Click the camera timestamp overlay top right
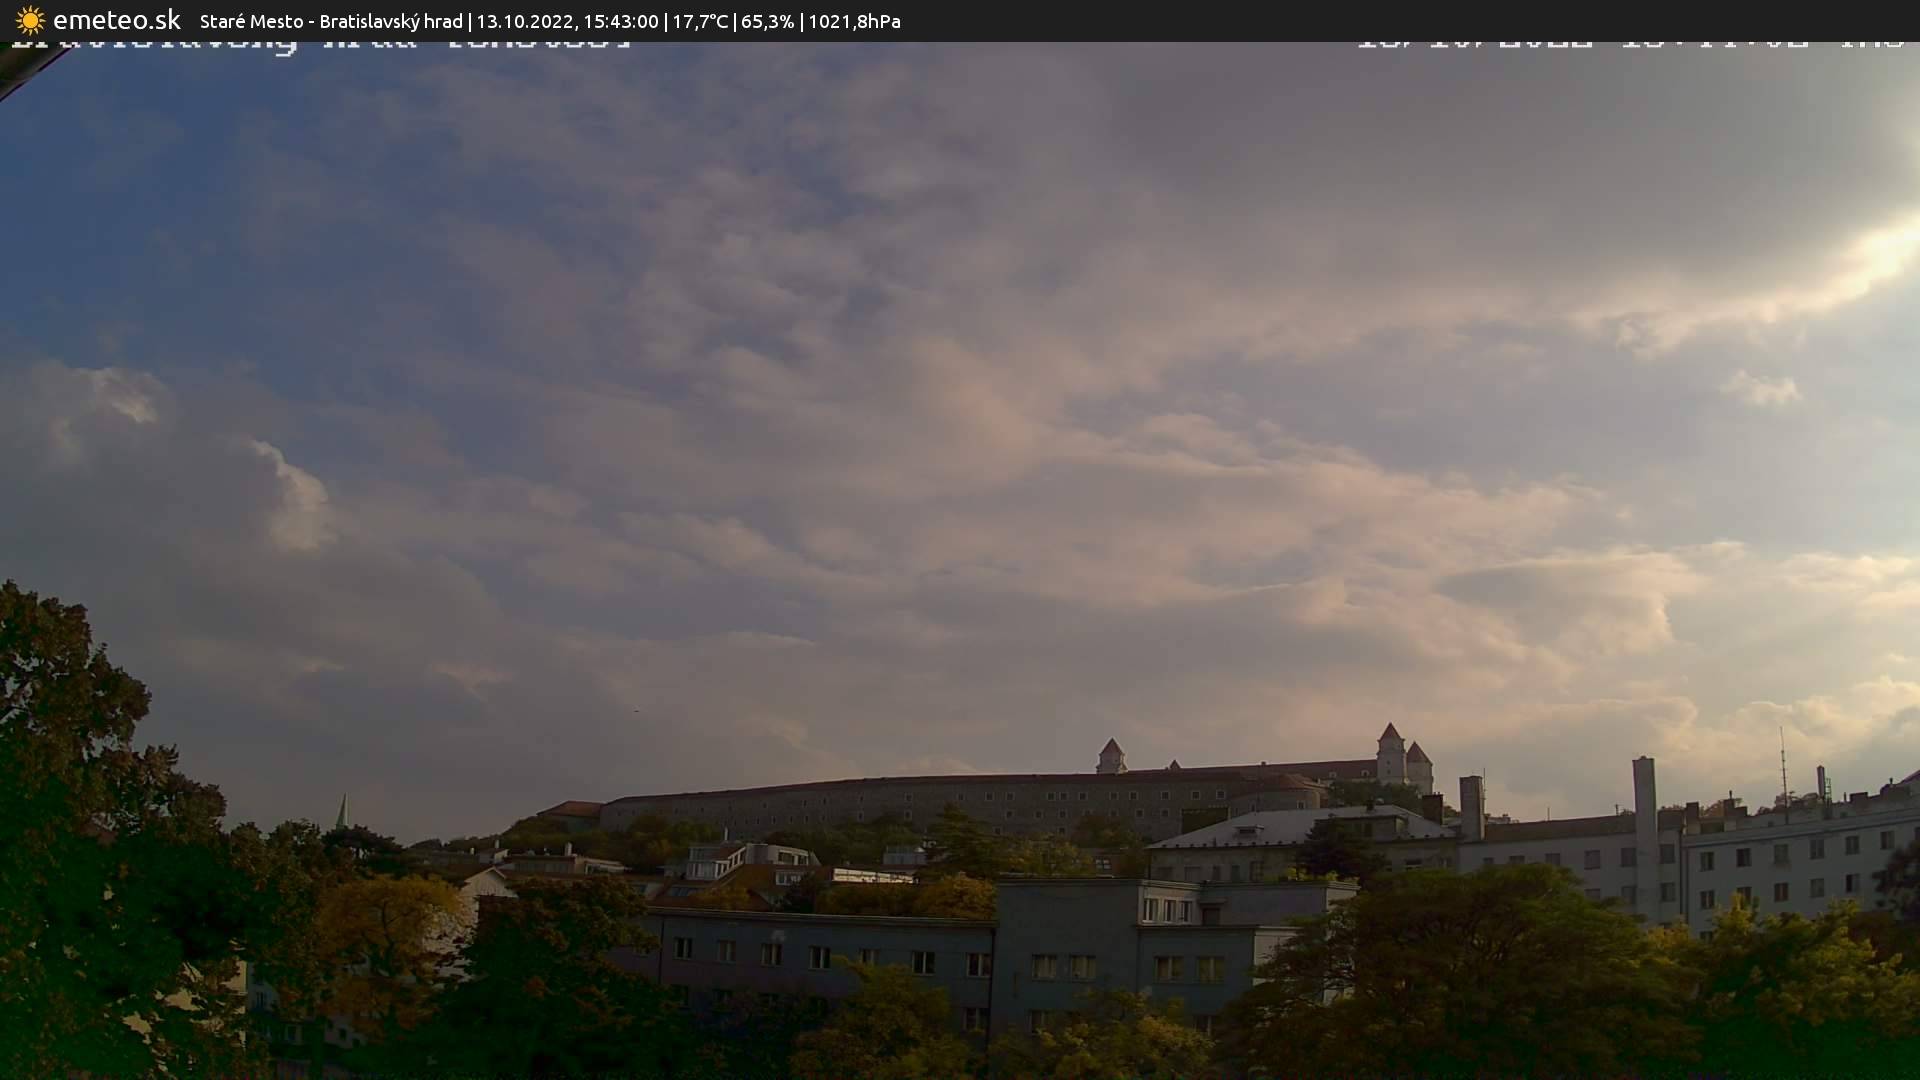 [1630, 45]
